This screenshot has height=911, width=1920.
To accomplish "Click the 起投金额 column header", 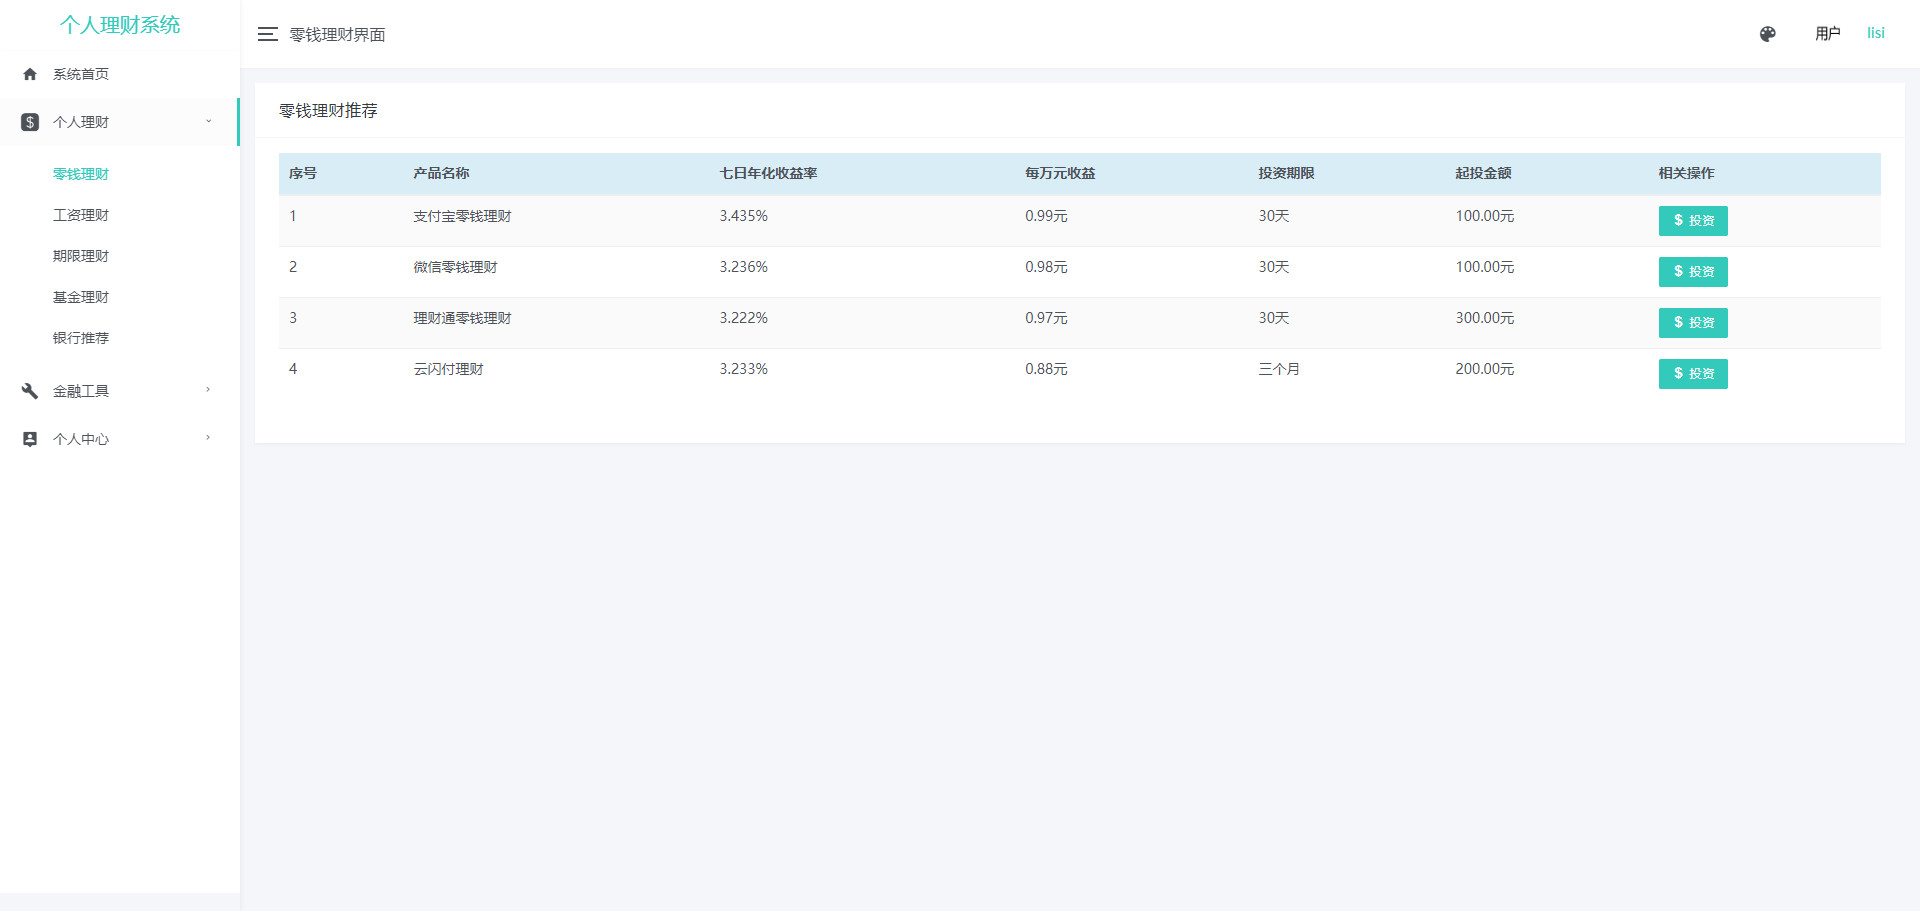I will coord(1483,173).
